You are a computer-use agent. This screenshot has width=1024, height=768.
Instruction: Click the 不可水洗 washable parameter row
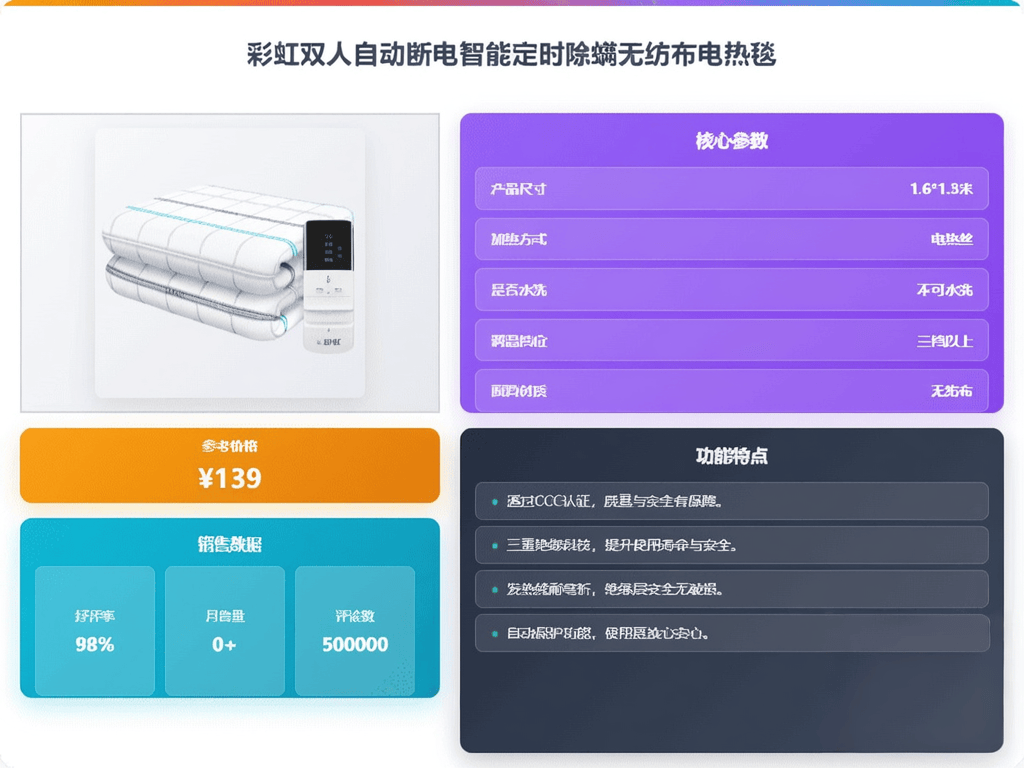click(x=731, y=290)
